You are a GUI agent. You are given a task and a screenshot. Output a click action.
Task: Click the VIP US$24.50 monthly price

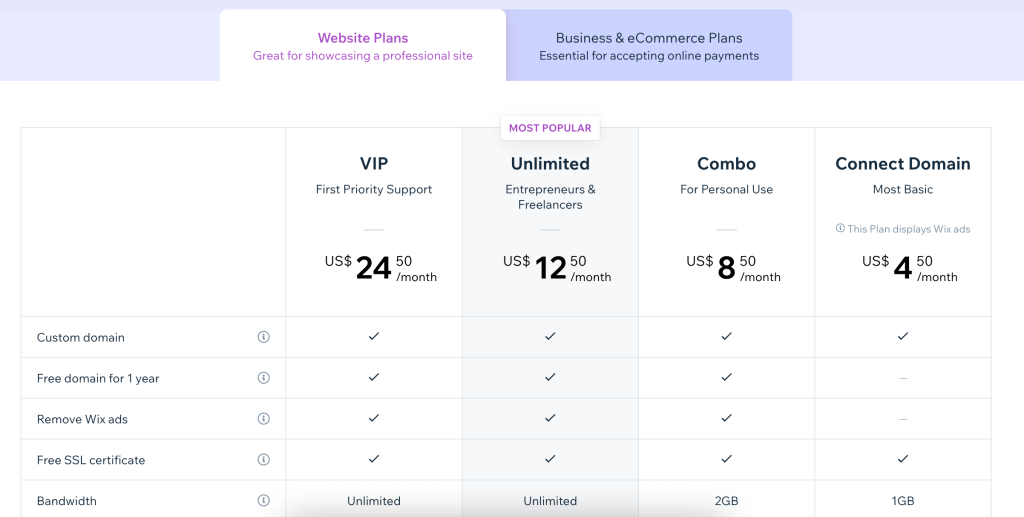coord(381,267)
